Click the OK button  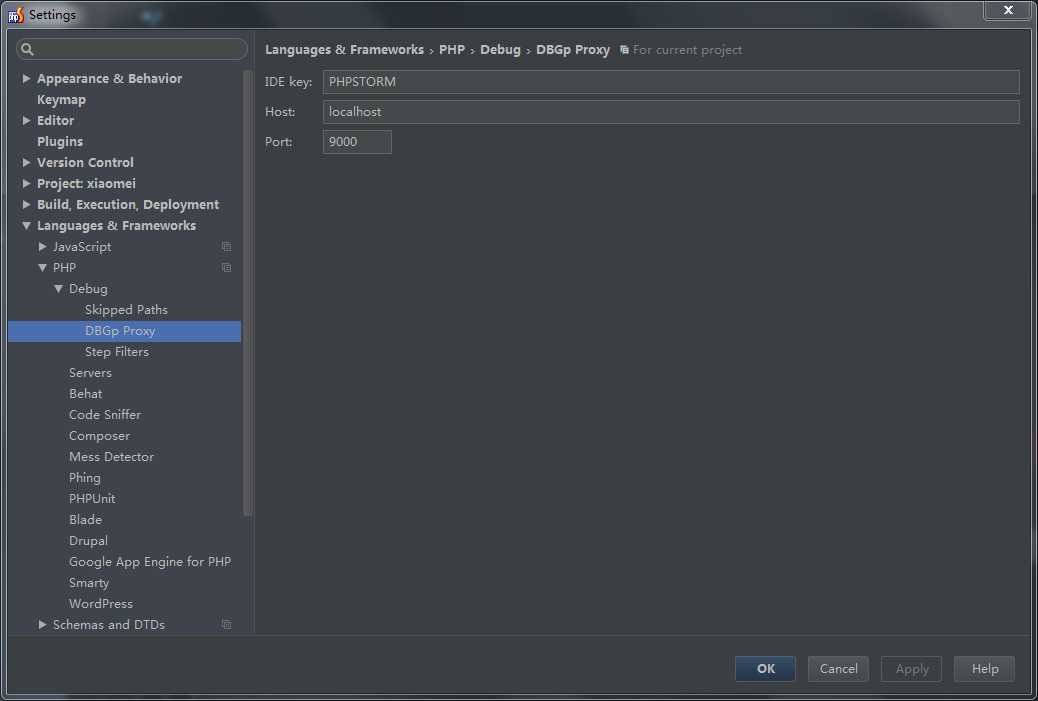pos(765,669)
